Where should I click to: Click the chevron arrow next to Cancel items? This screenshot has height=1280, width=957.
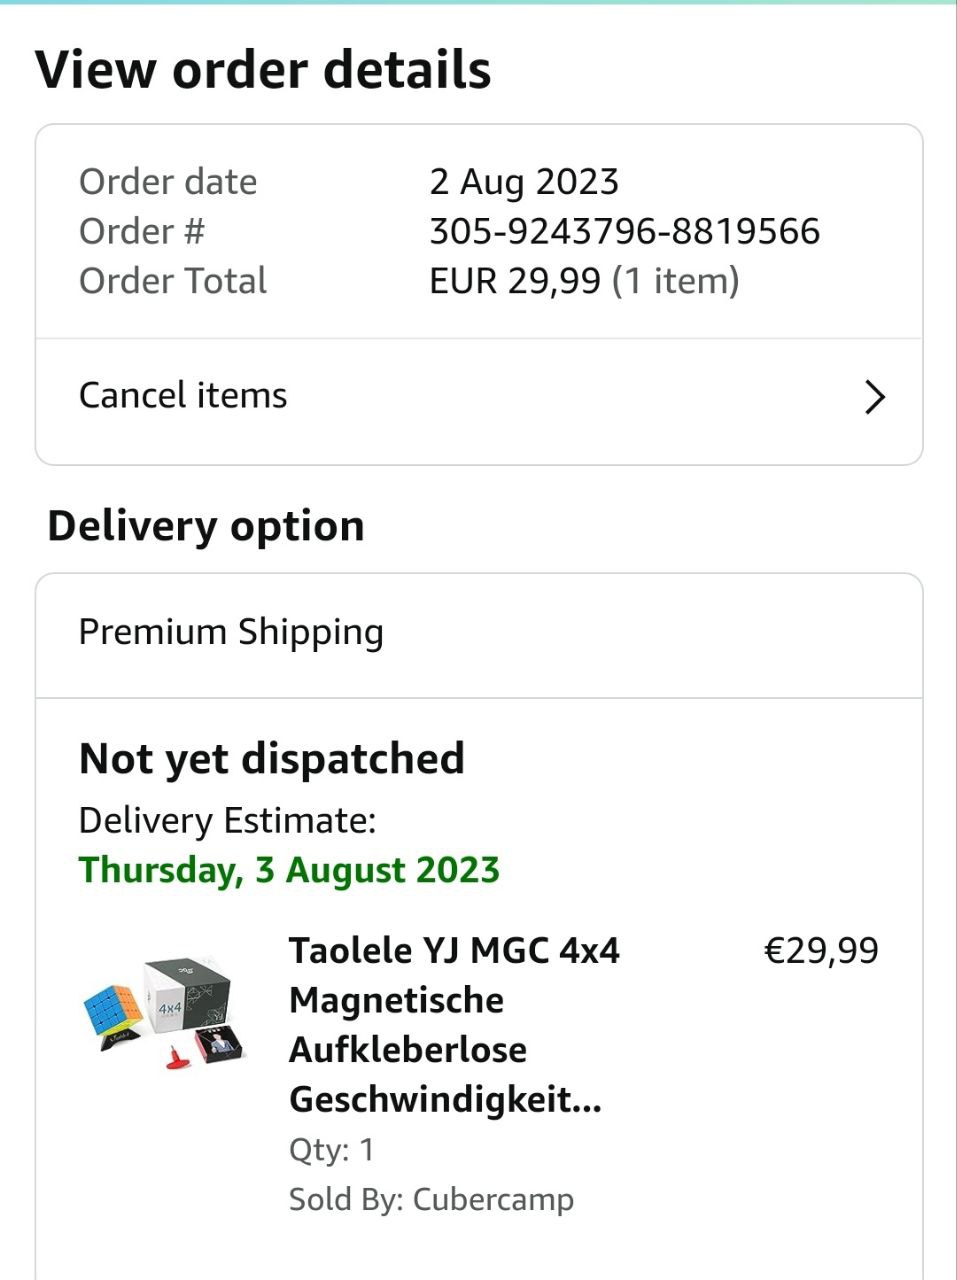pyautogui.click(x=874, y=397)
